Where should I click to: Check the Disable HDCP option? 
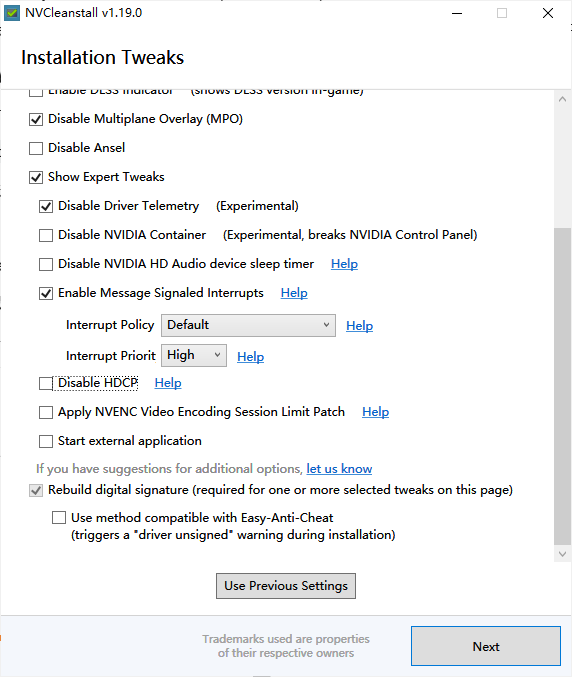(x=46, y=383)
